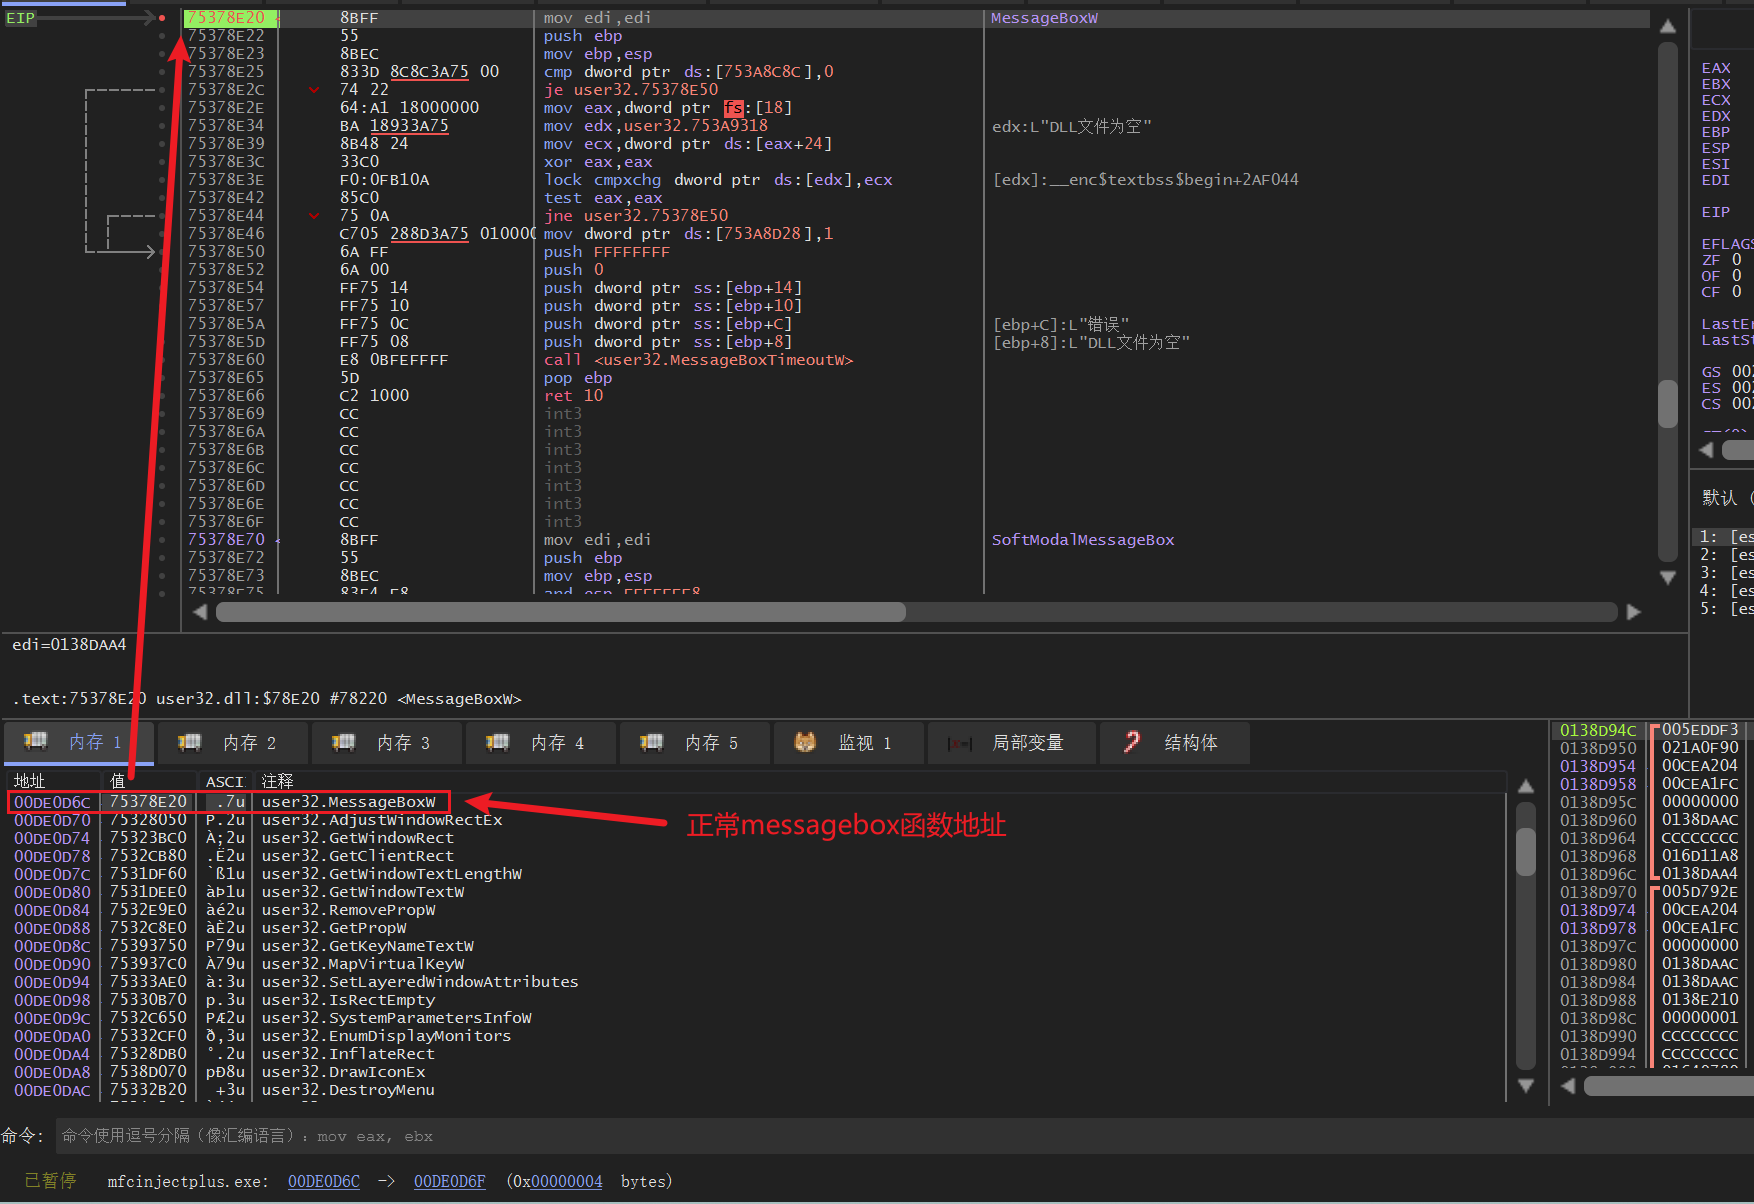Select the je user32.75378E50 instruction

point(631,90)
